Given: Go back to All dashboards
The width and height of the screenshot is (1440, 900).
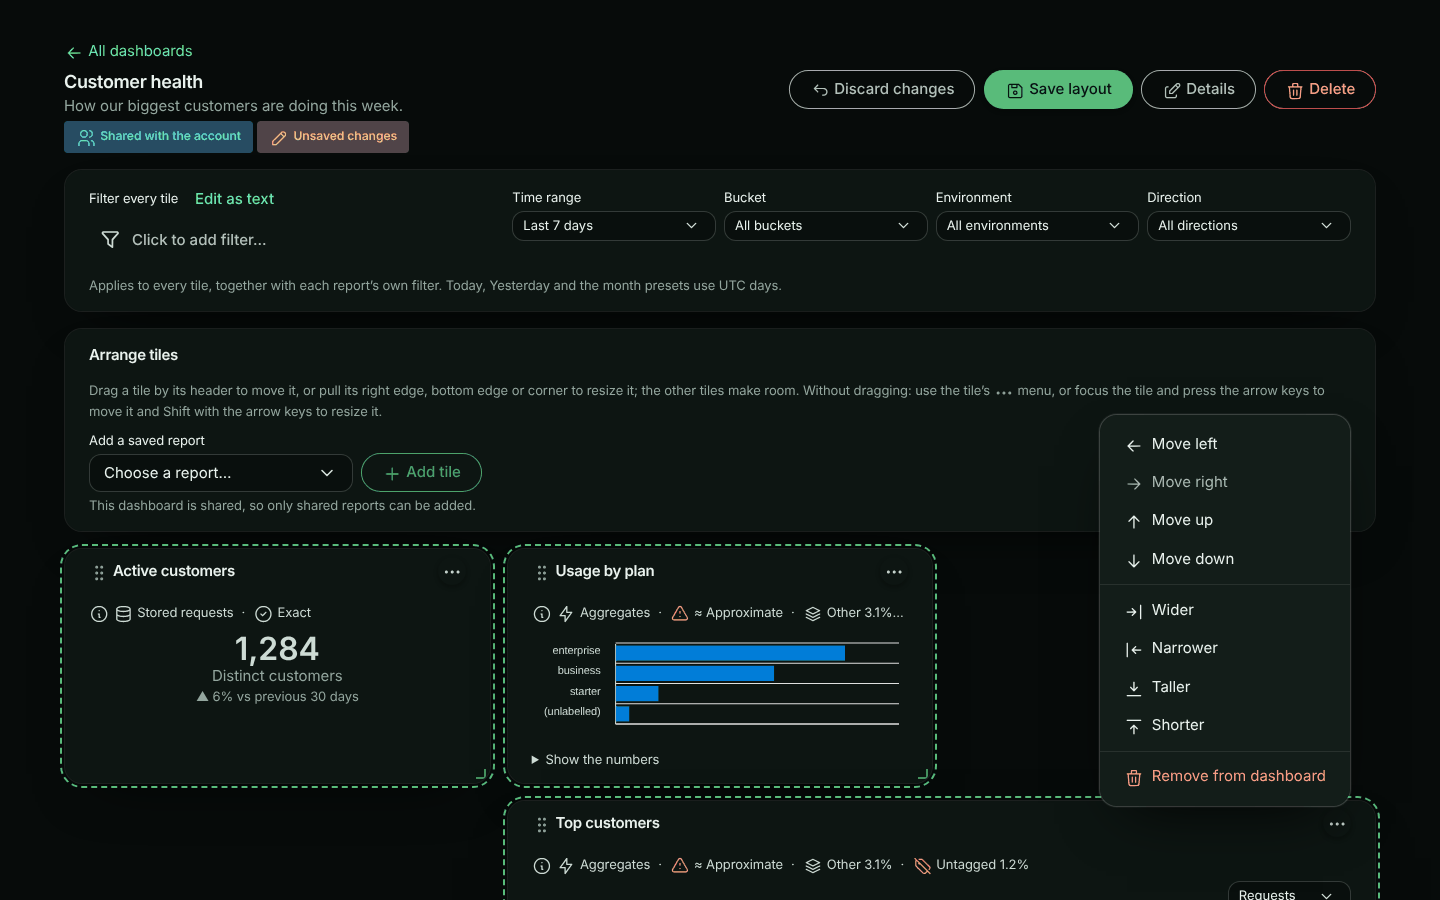Looking at the screenshot, I should (129, 51).
